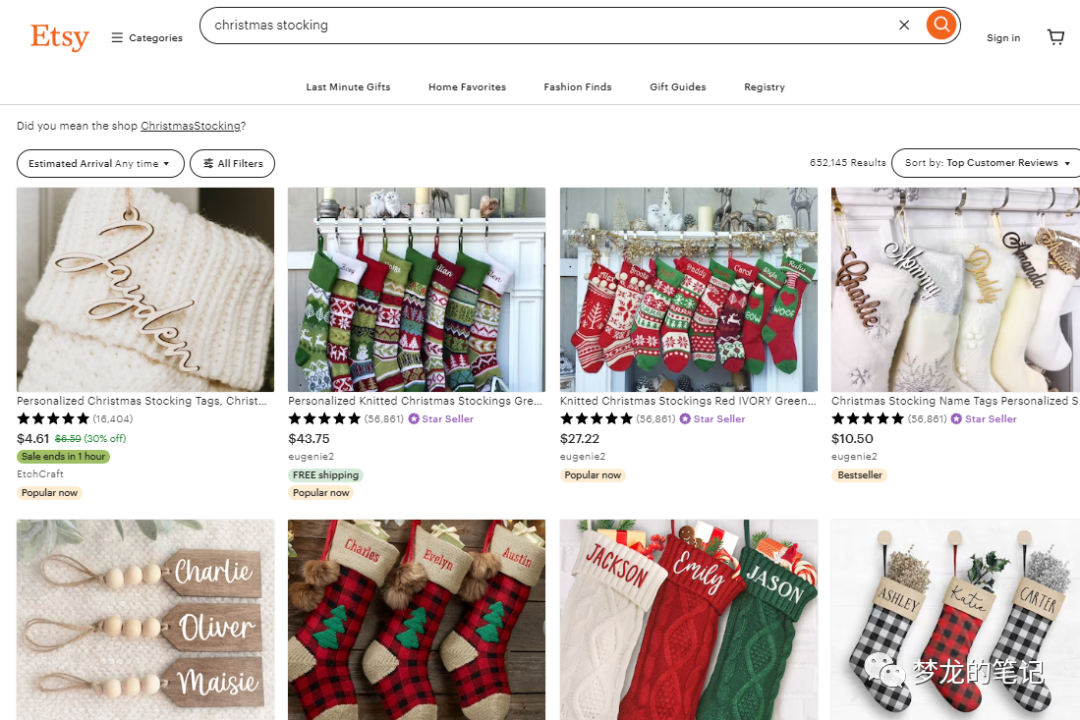Click the eugenie2 shop name under $10.50
Viewport: 1080px width, 720px height.
point(854,457)
